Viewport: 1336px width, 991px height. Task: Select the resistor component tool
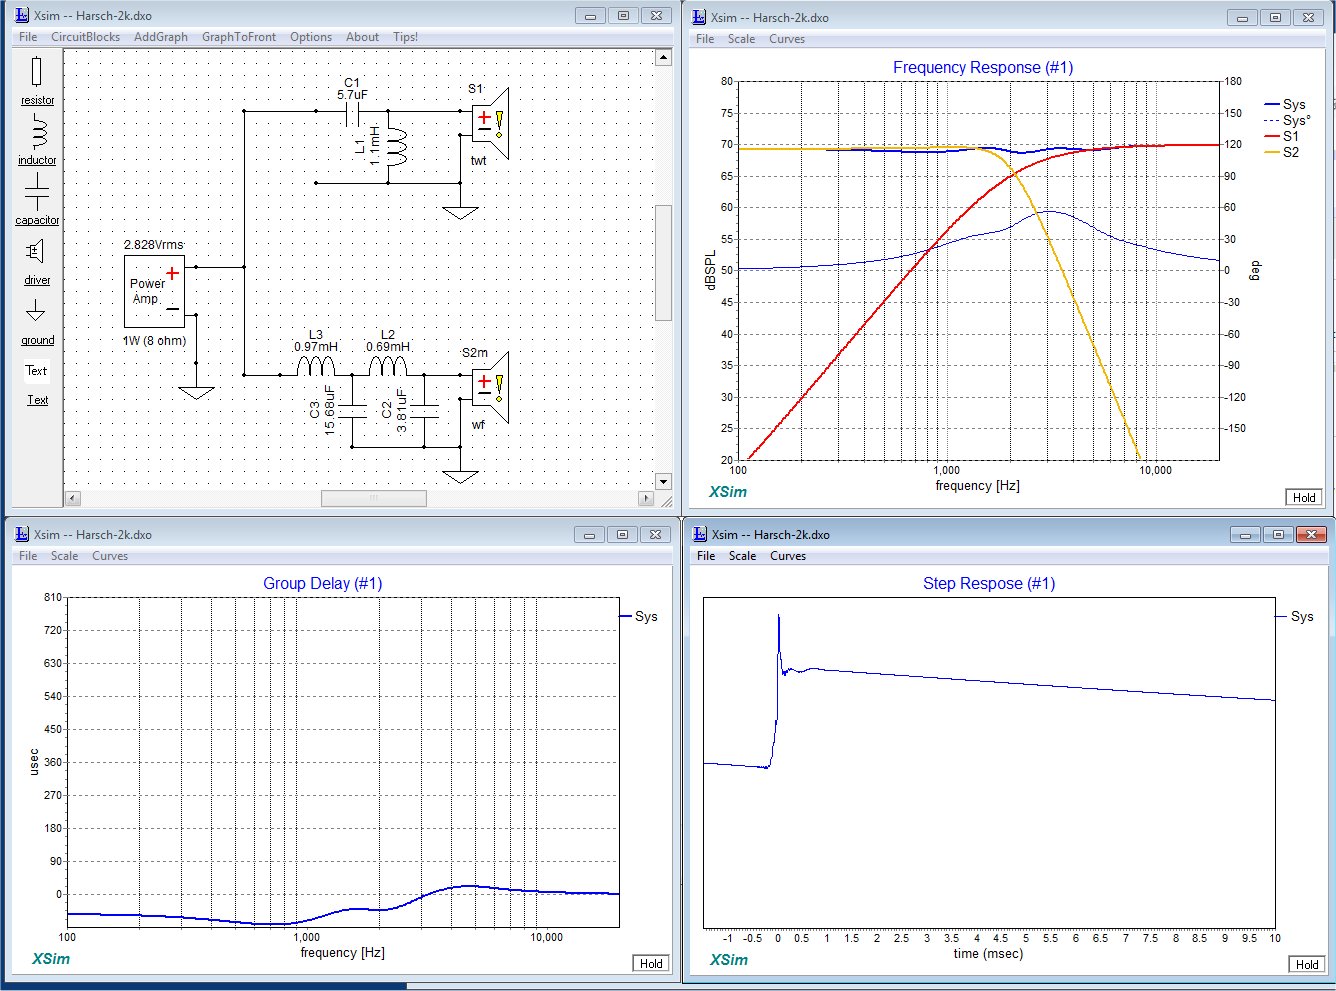[x=37, y=80]
